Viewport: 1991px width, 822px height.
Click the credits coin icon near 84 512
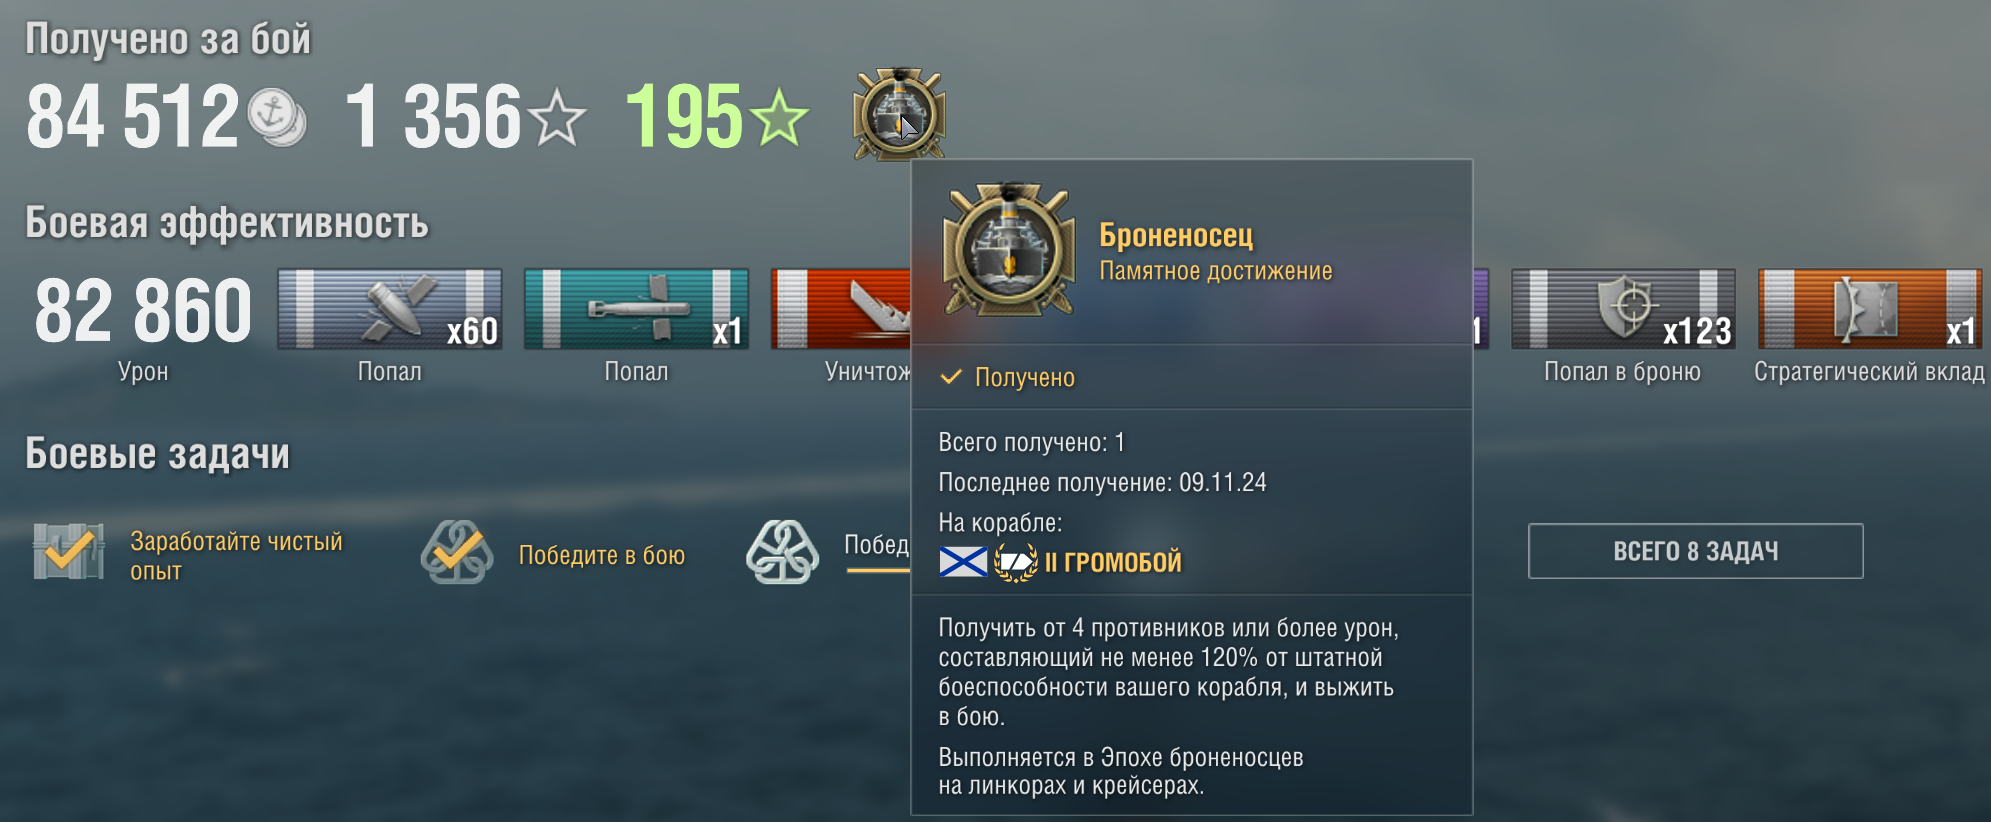(277, 117)
